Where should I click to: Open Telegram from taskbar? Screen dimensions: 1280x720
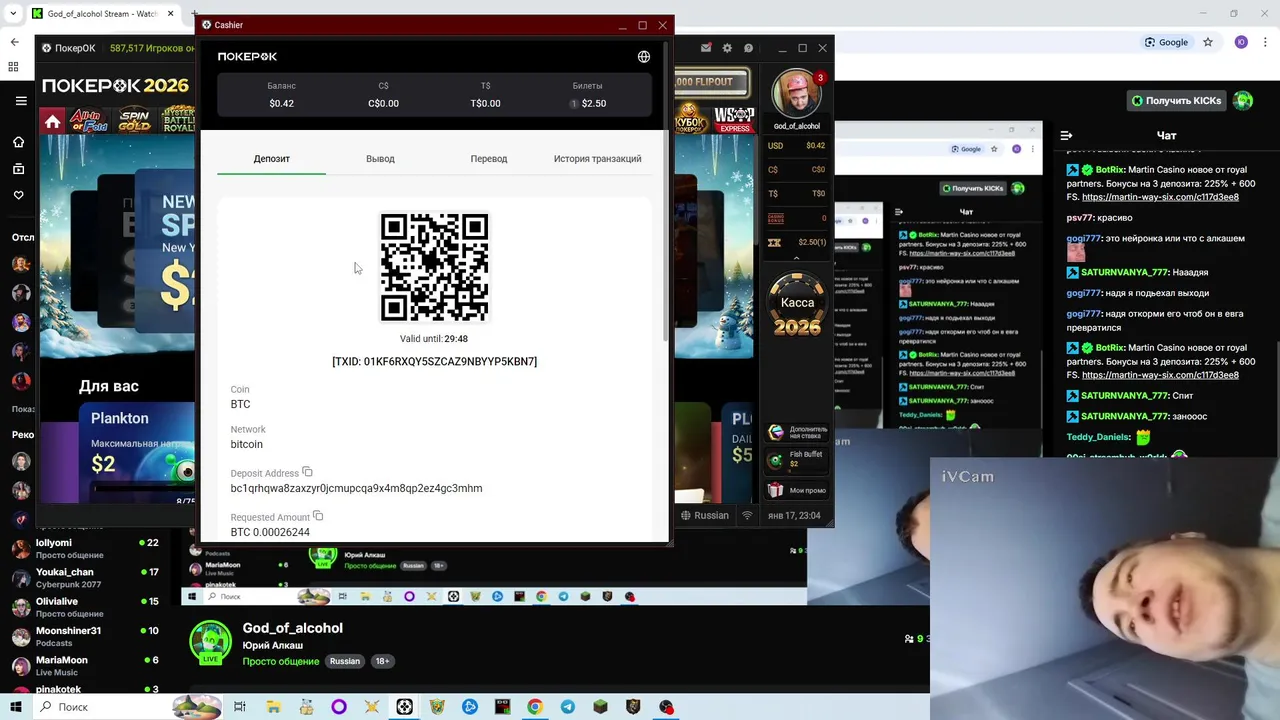(x=568, y=707)
